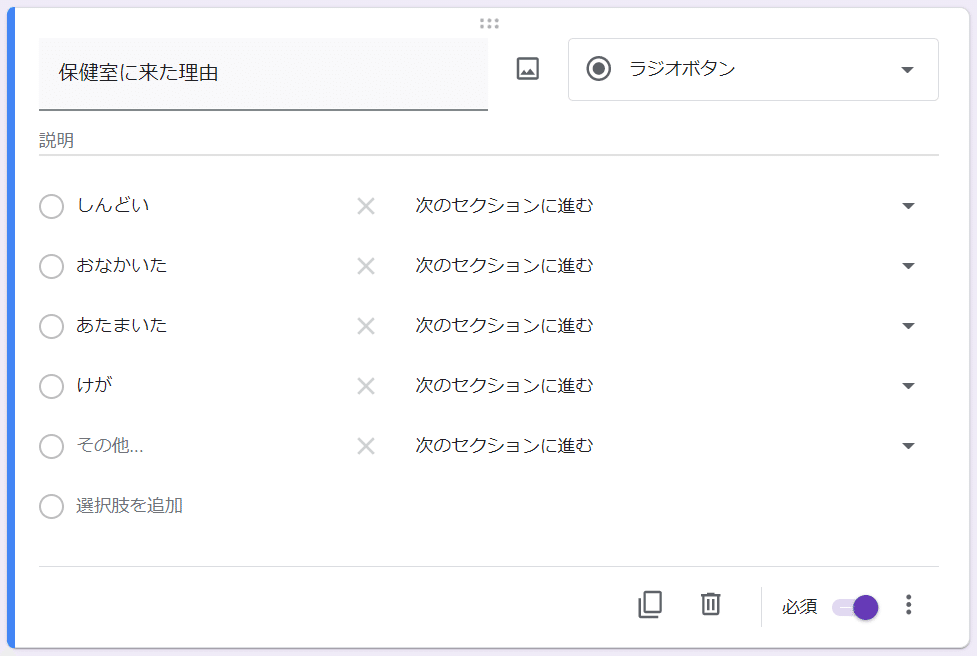This screenshot has height=656, width=977.
Task: Open the ラジオボタン question type dropdown
Action: coord(752,70)
